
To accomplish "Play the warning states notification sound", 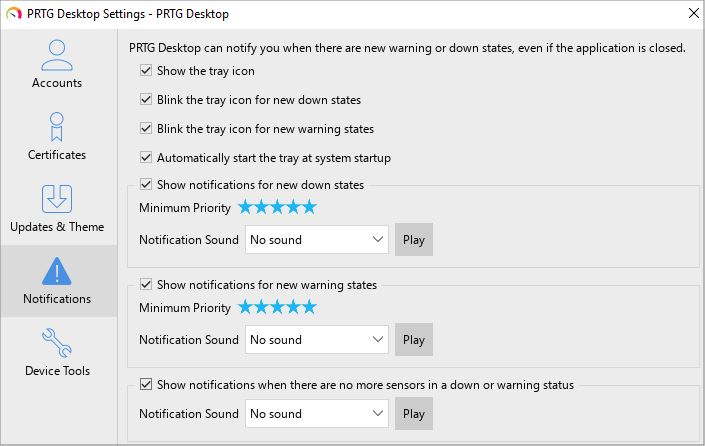I will pyautogui.click(x=414, y=339).
